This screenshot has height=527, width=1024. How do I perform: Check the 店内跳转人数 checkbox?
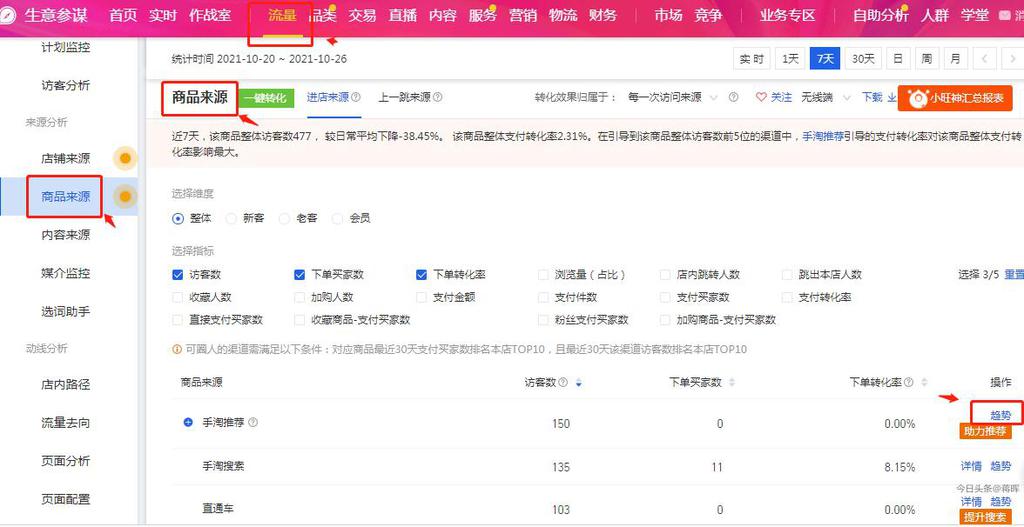665,275
